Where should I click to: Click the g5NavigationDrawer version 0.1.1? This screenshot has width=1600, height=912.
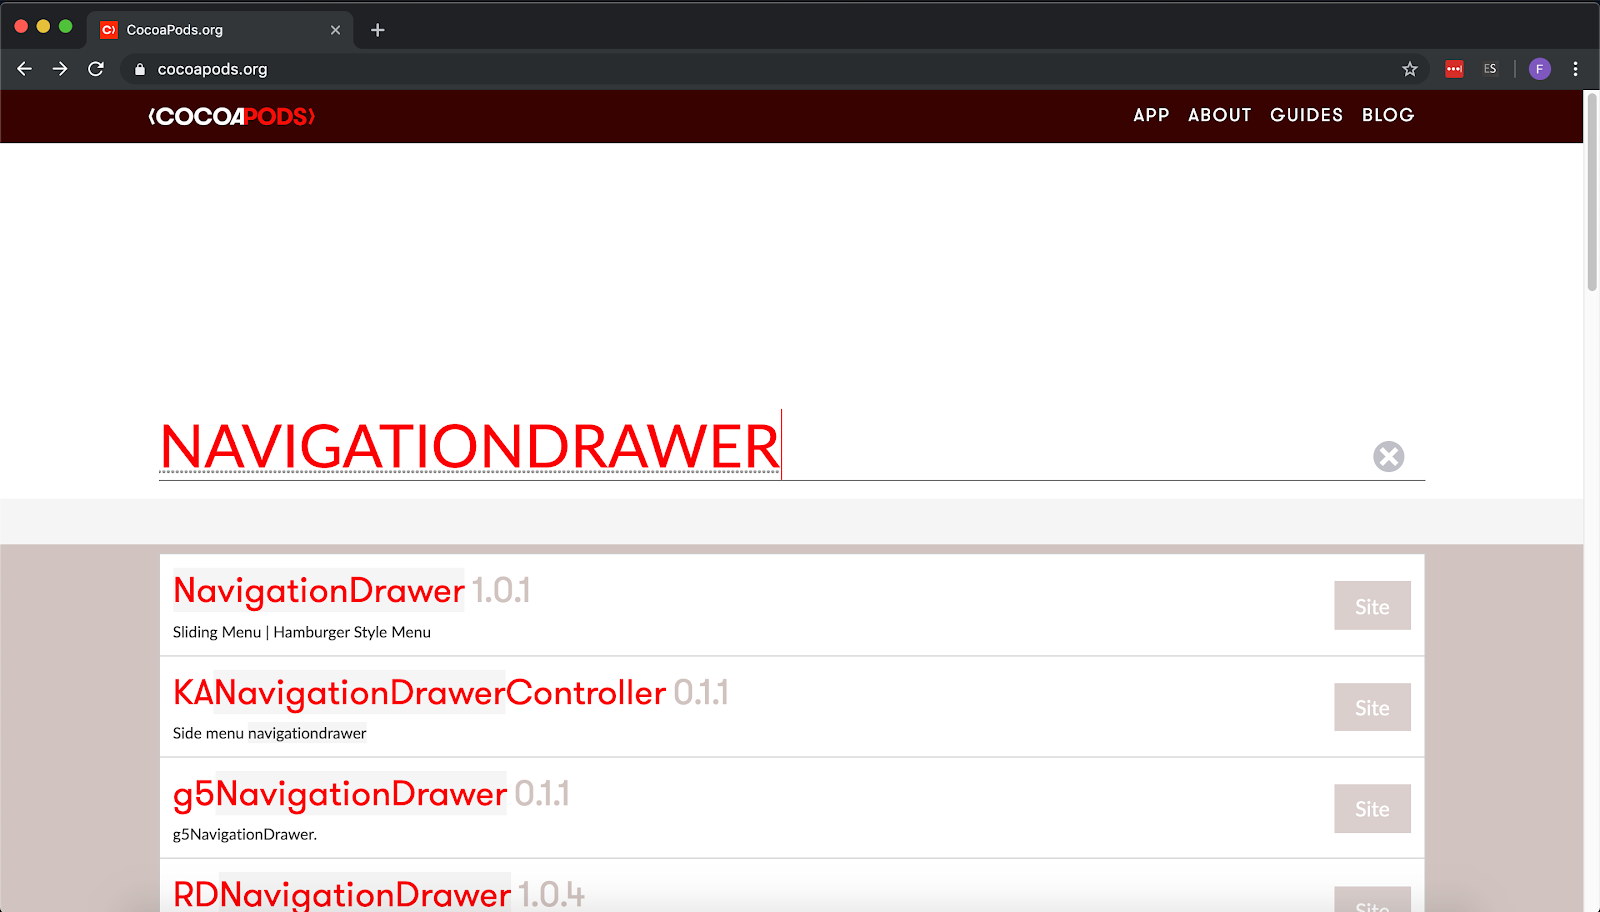pyautogui.click(x=542, y=794)
